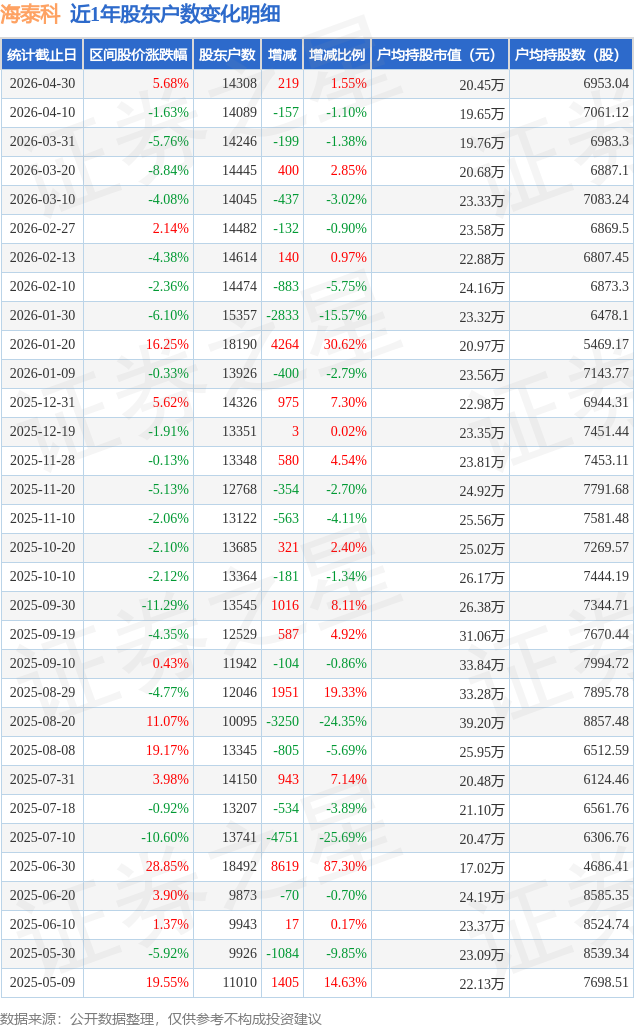Select the 39.20万 market value cell

click(x=482, y=722)
